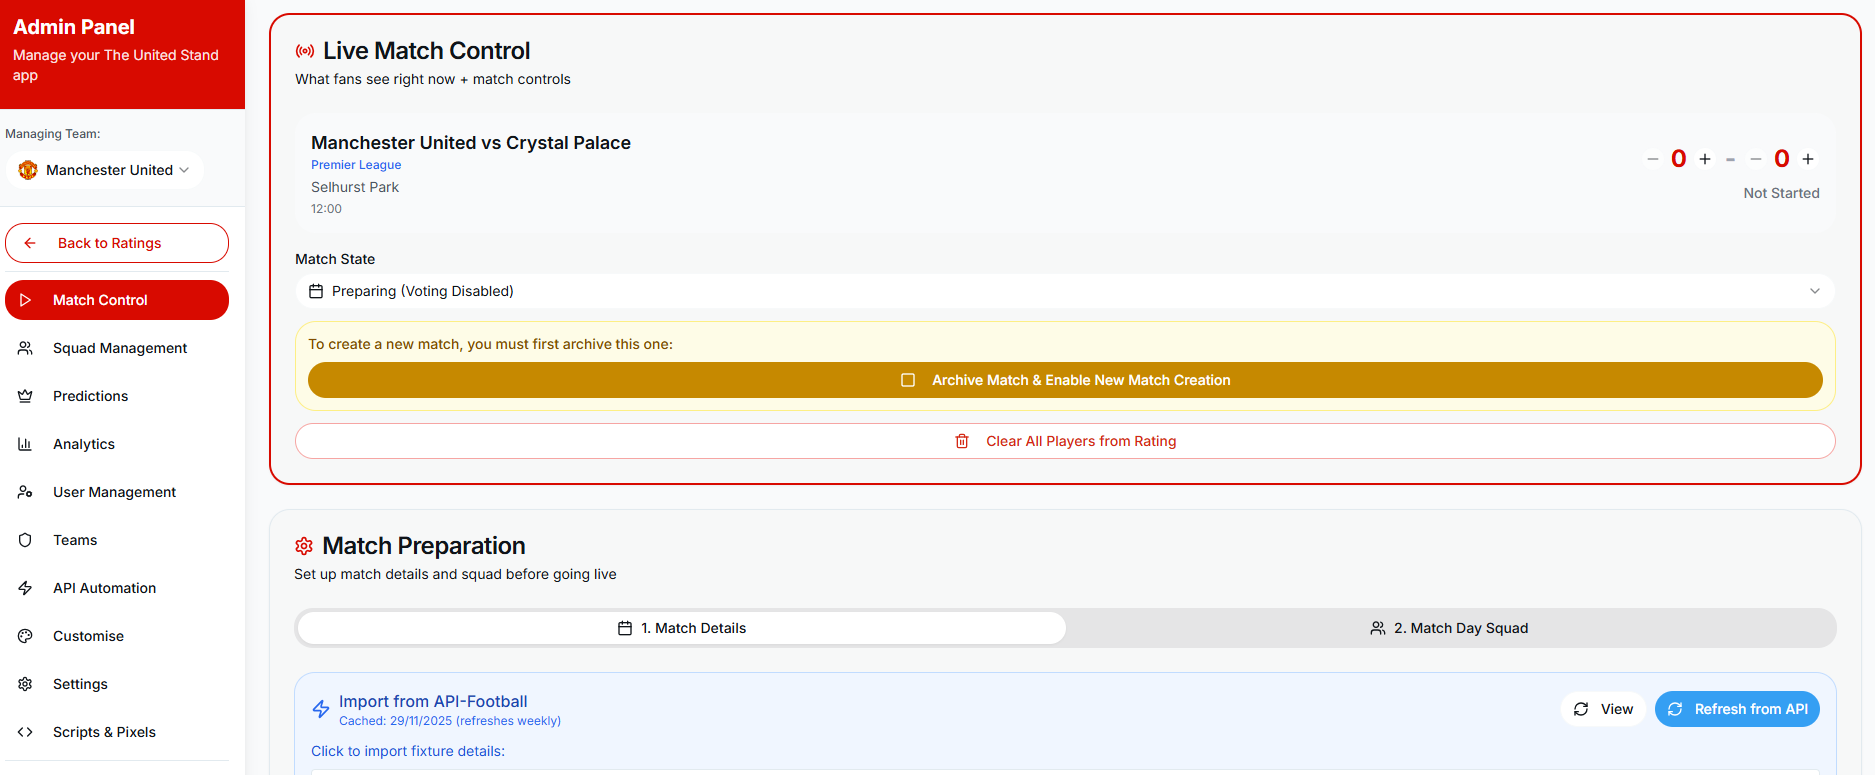Click the sync icon on Refresh from API
Viewport: 1875px width, 775px height.
pyautogui.click(x=1675, y=709)
